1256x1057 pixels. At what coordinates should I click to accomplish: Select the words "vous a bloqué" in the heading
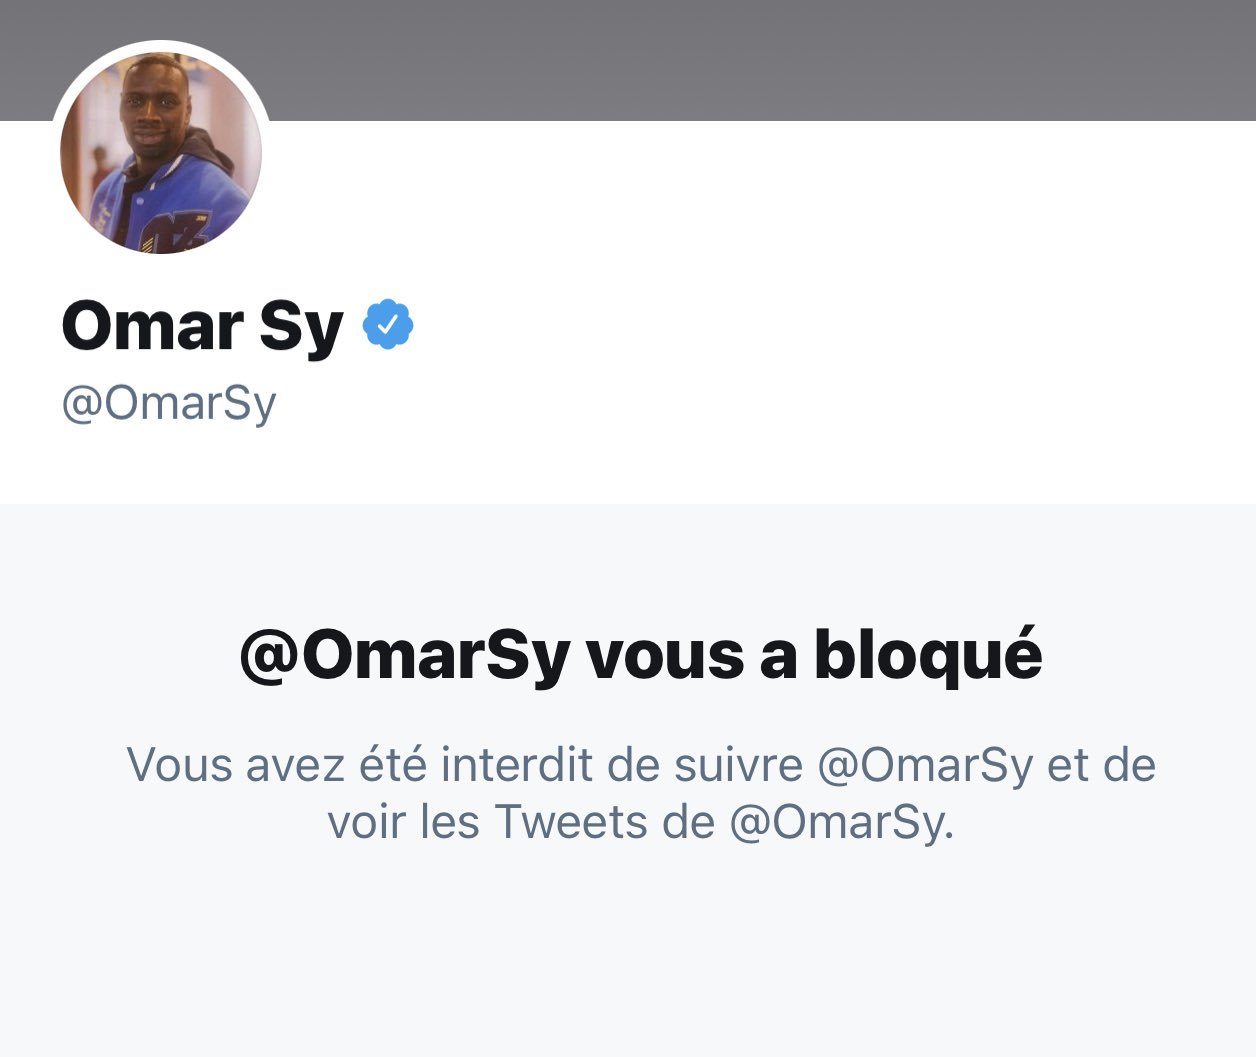(x=814, y=655)
